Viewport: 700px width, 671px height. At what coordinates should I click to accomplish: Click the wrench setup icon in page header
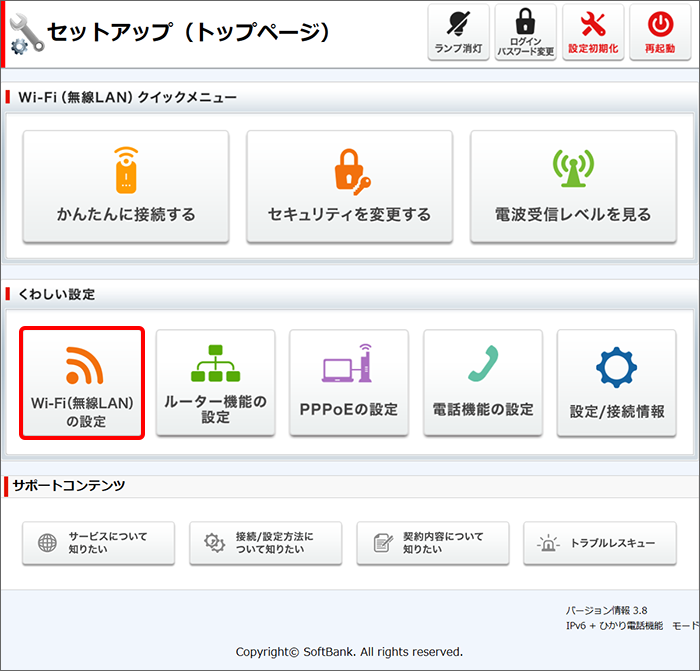27,34
